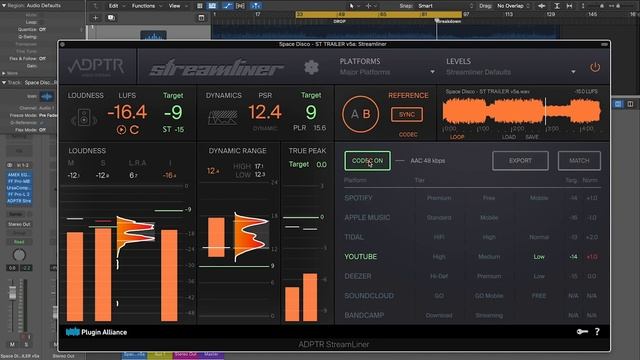
Task: Click the Plugin Alliance logo
Action: coord(96,332)
